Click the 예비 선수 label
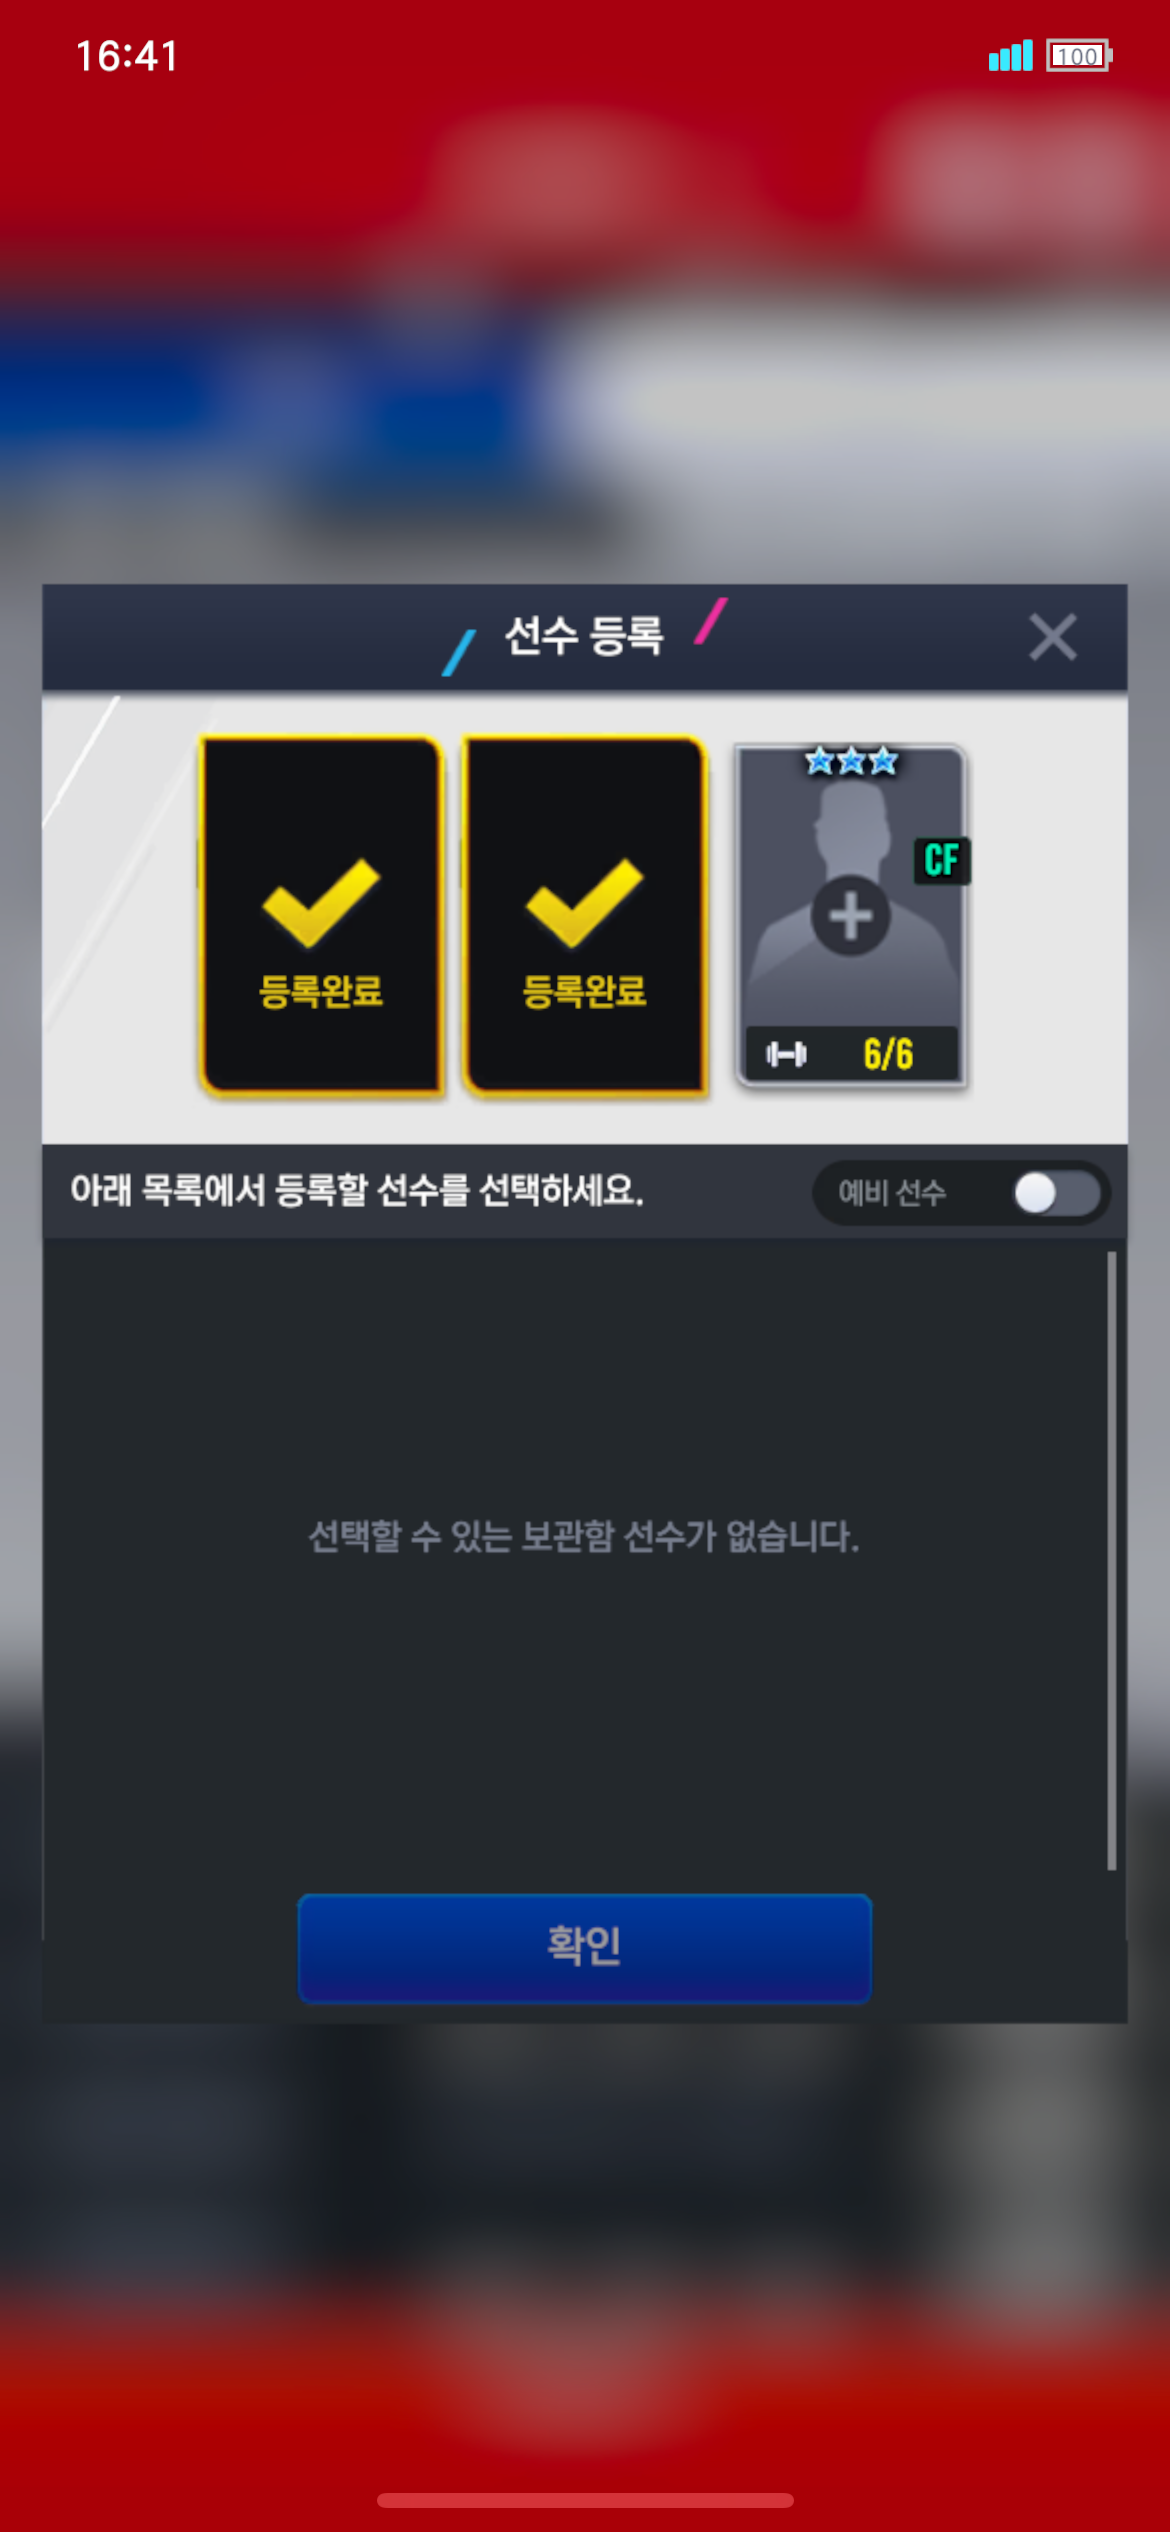Viewport: 1170px width, 2532px height. [892, 1193]
